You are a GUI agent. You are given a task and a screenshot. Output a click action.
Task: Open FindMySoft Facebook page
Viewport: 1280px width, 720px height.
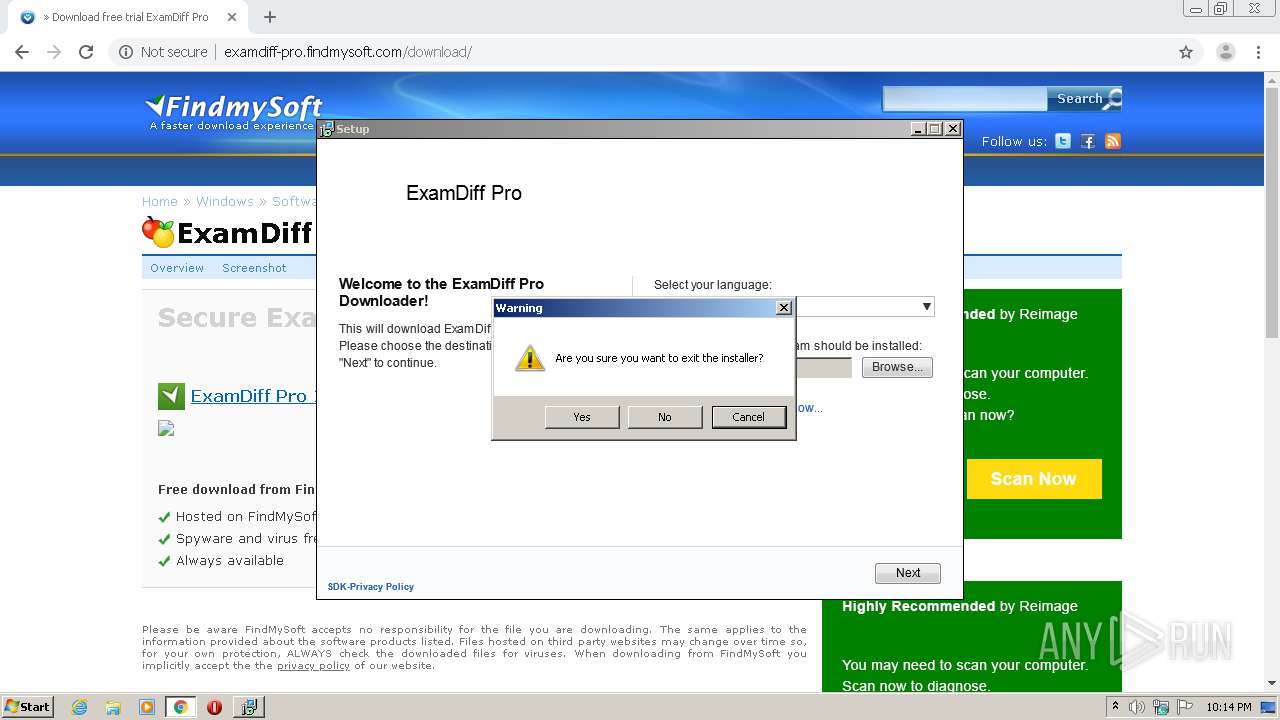(x=1088, y=141)
